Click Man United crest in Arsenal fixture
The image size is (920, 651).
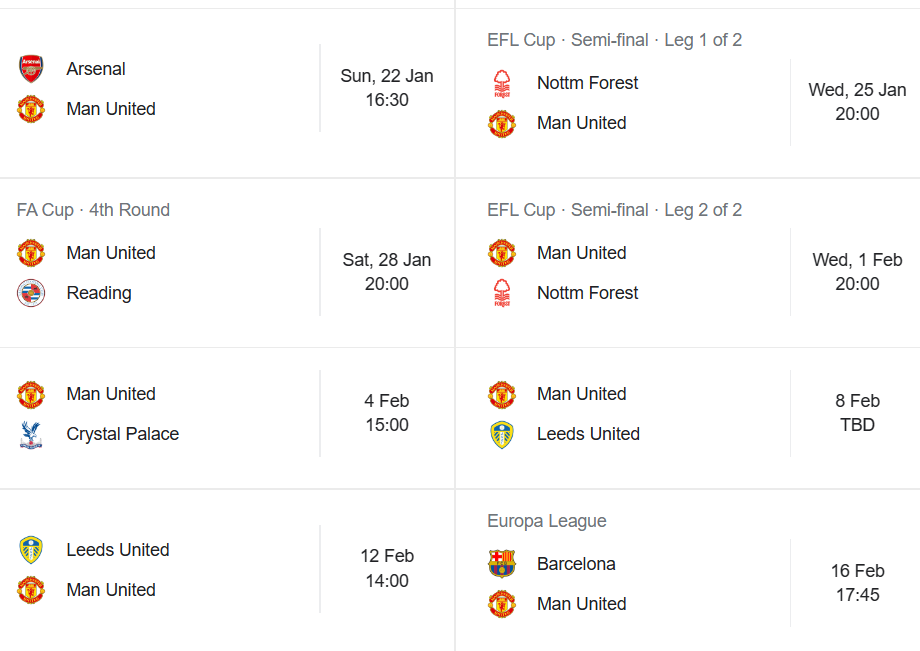coord(31,109)
